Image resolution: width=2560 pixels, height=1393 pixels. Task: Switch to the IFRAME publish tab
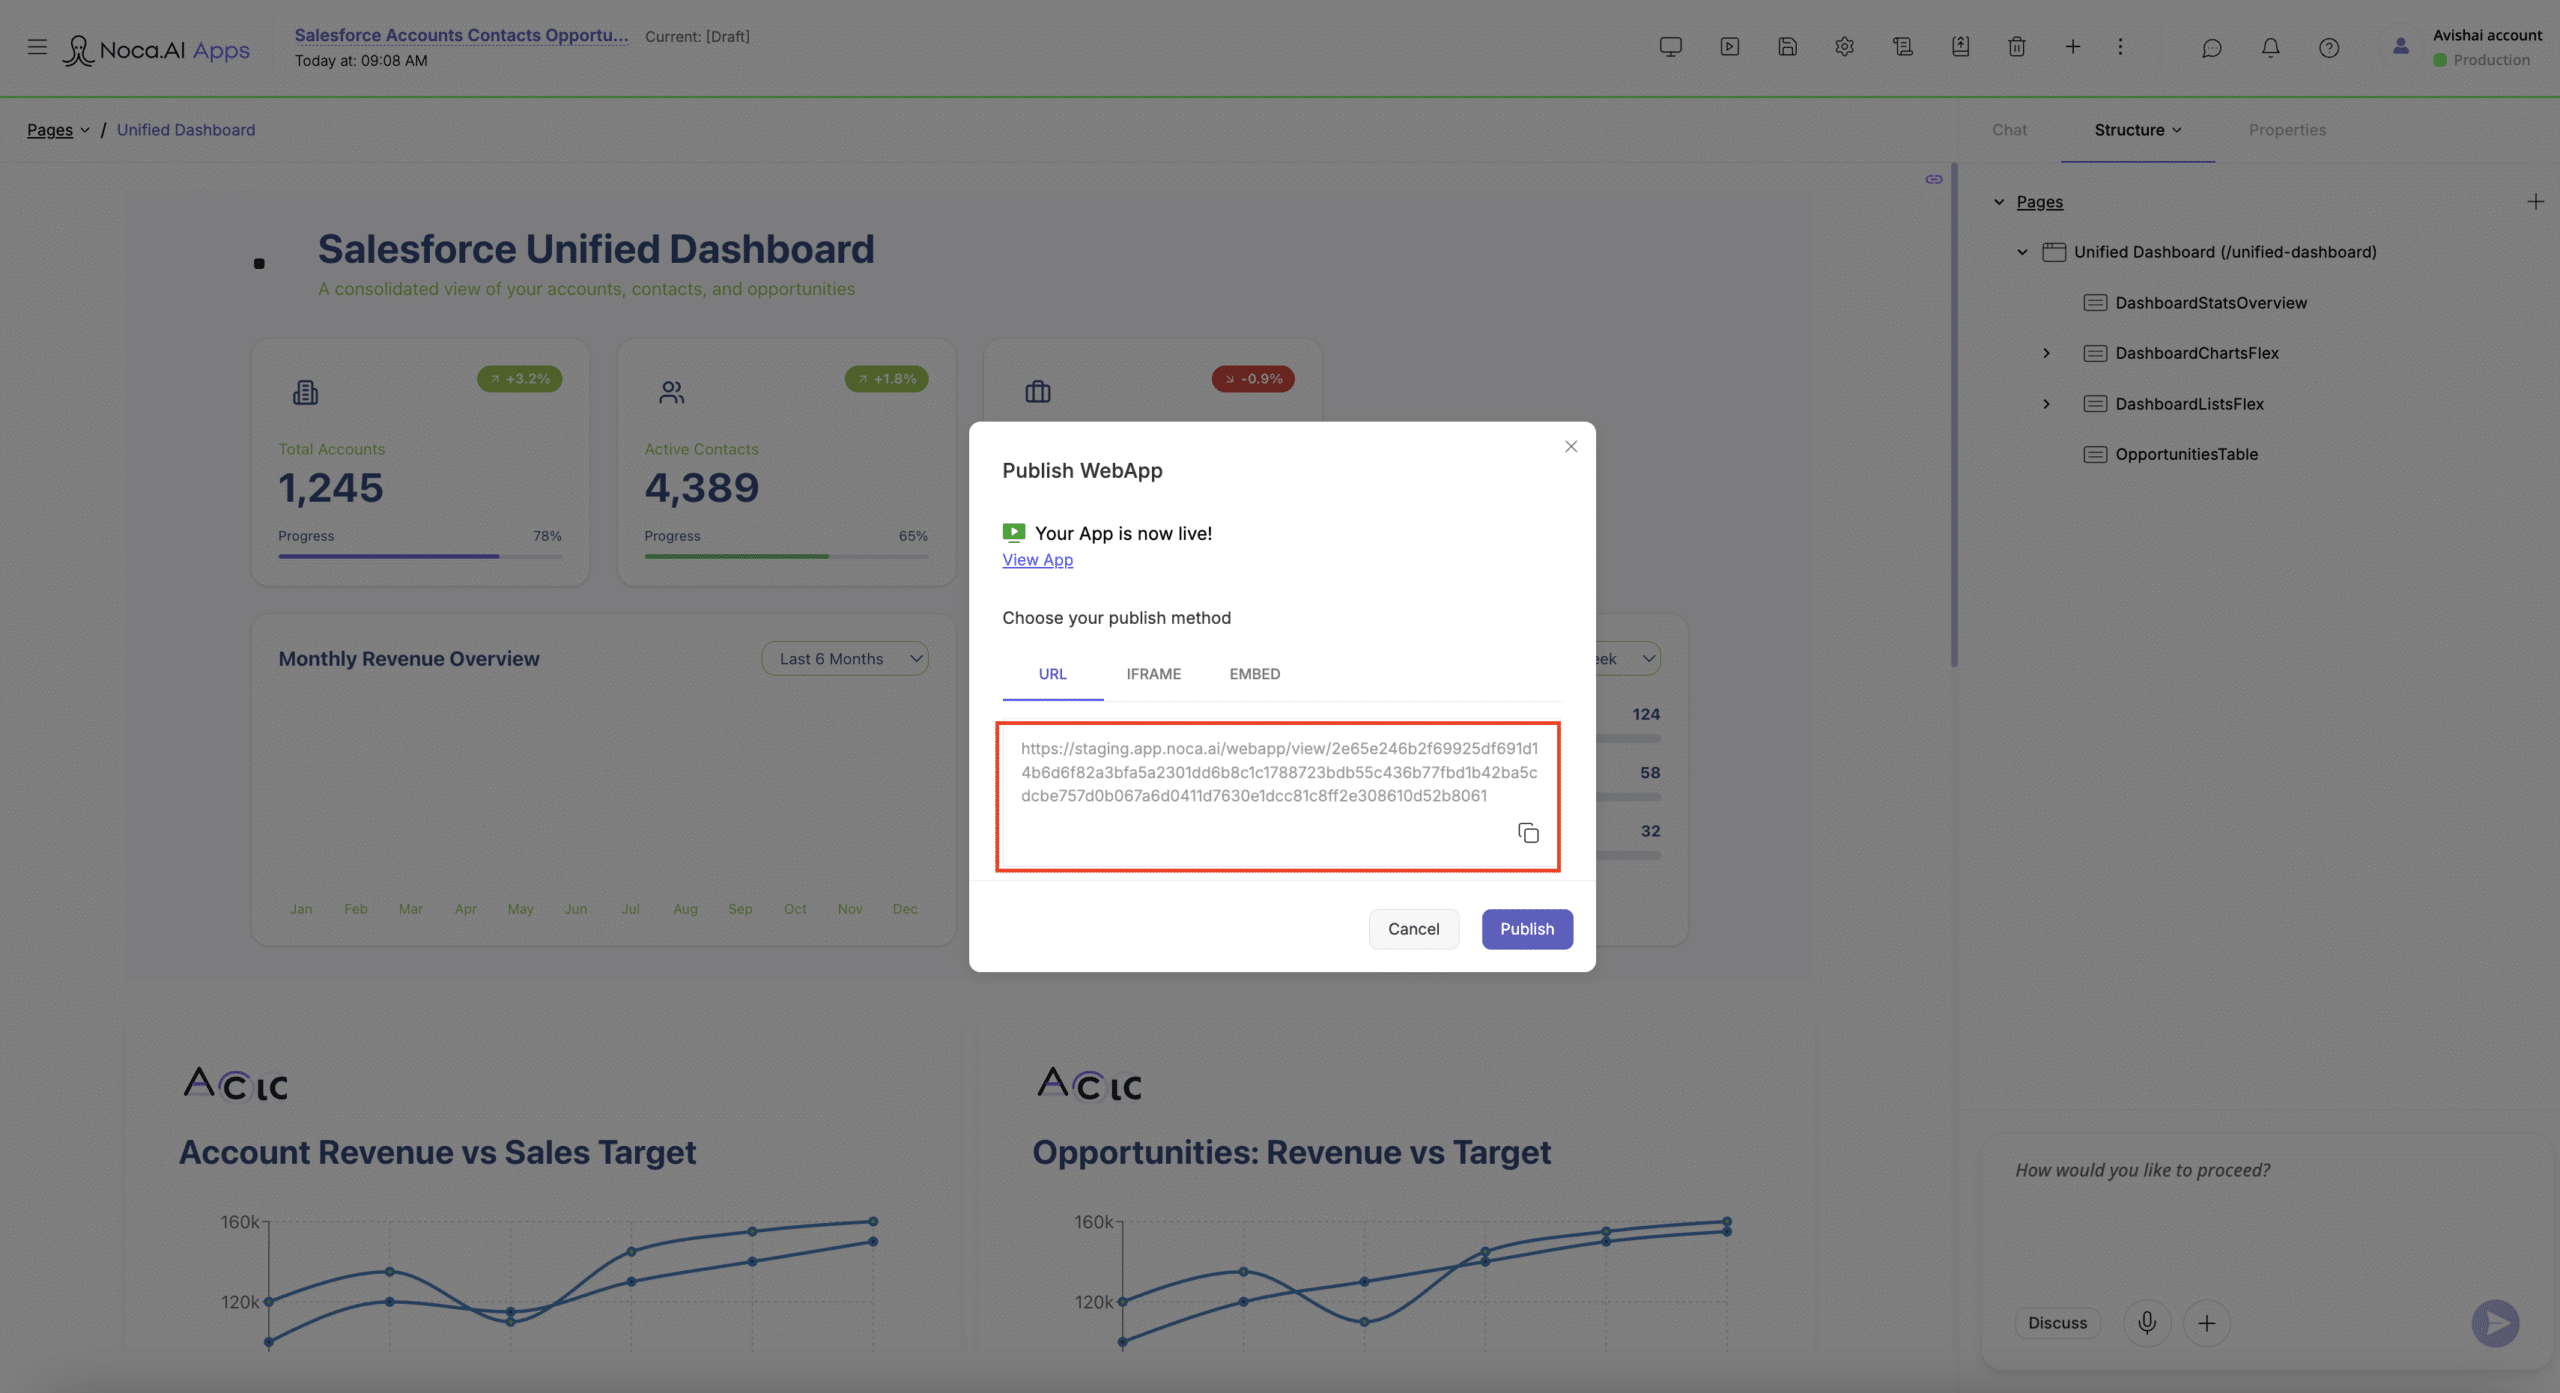[1153, 674]
